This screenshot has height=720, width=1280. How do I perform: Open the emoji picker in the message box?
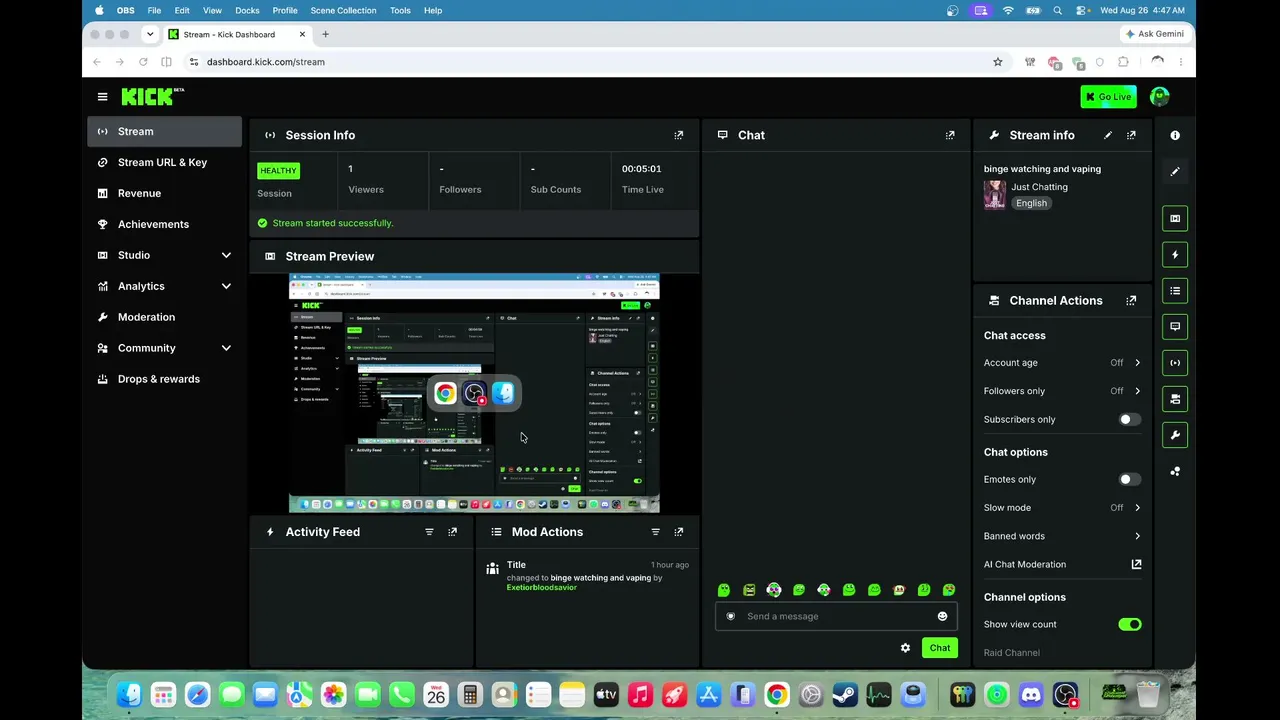[x=942, y=616]
